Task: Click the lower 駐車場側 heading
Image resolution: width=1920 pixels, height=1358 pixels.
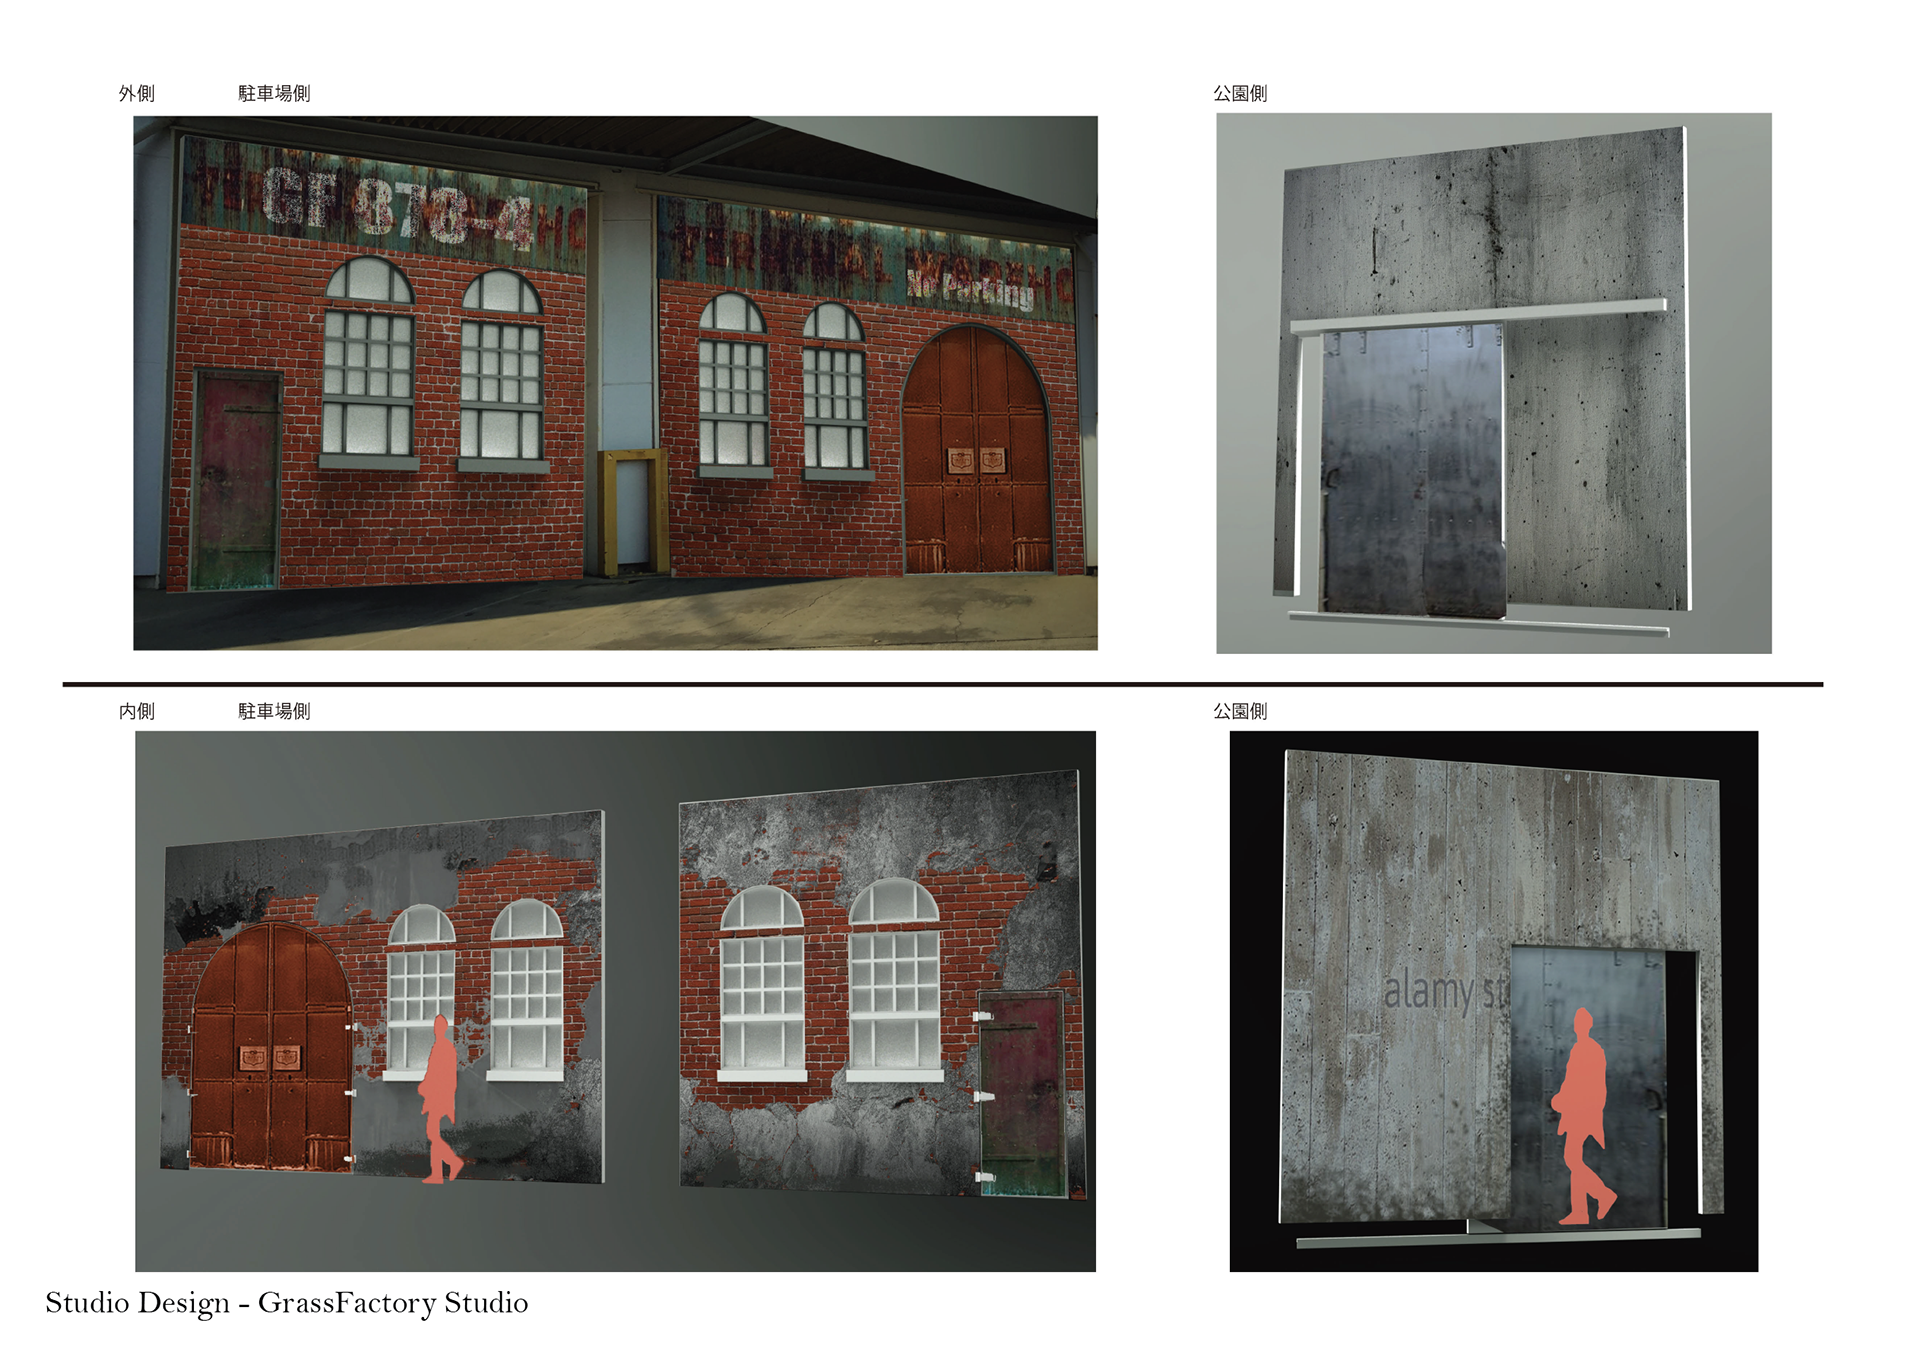Action: (274, 712)
